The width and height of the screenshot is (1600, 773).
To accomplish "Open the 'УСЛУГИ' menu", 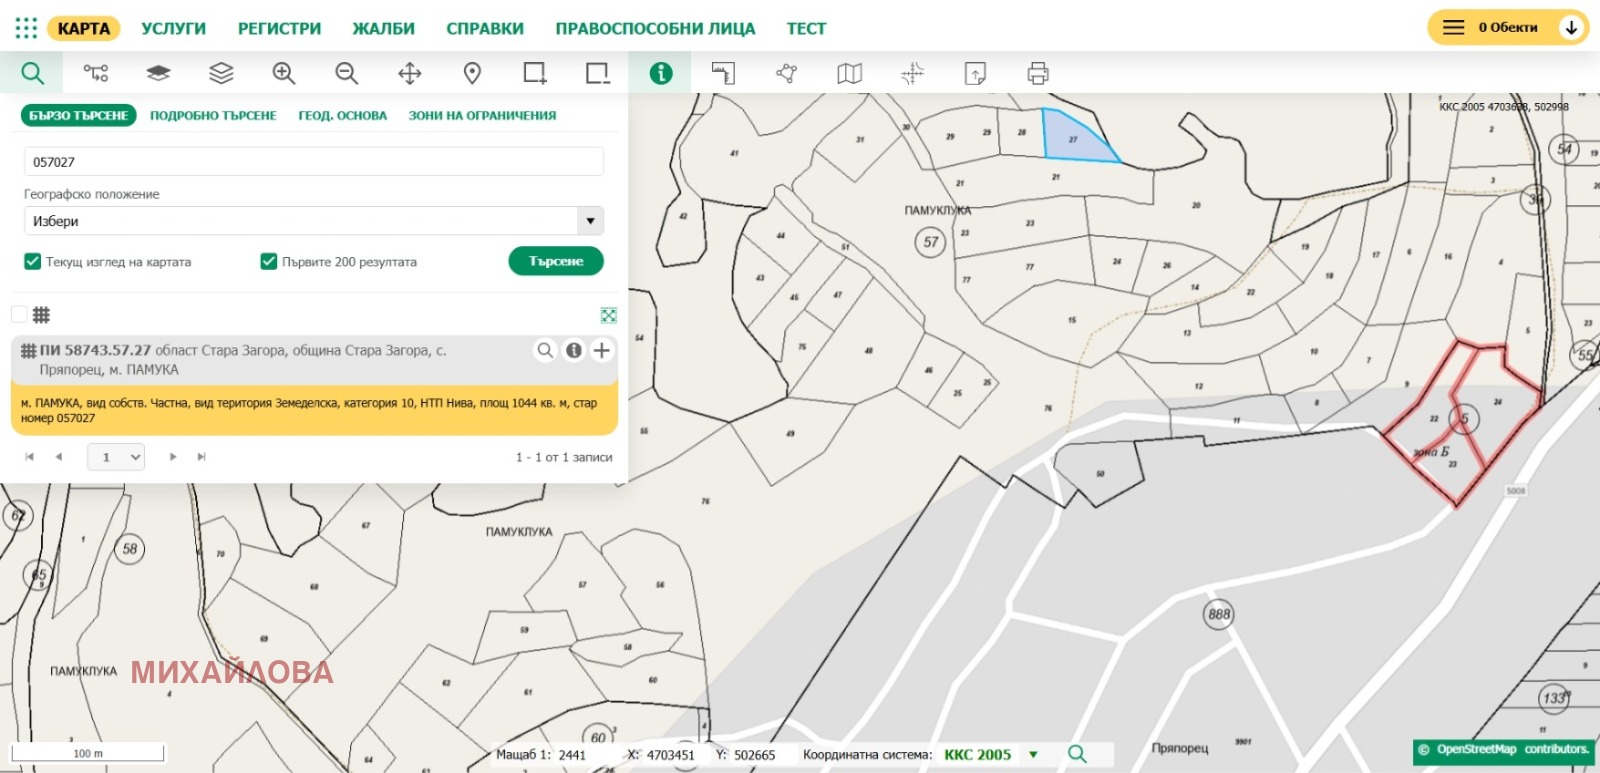I will click(x=173, y=29).
